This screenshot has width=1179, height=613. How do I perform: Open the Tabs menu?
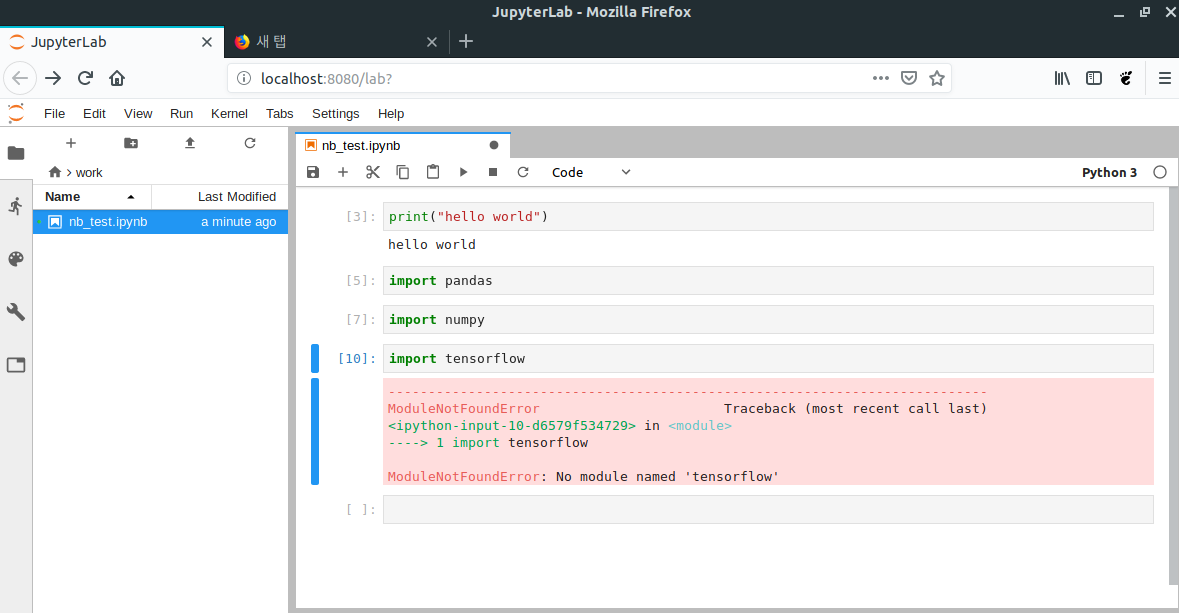click(x=280, y=114)
